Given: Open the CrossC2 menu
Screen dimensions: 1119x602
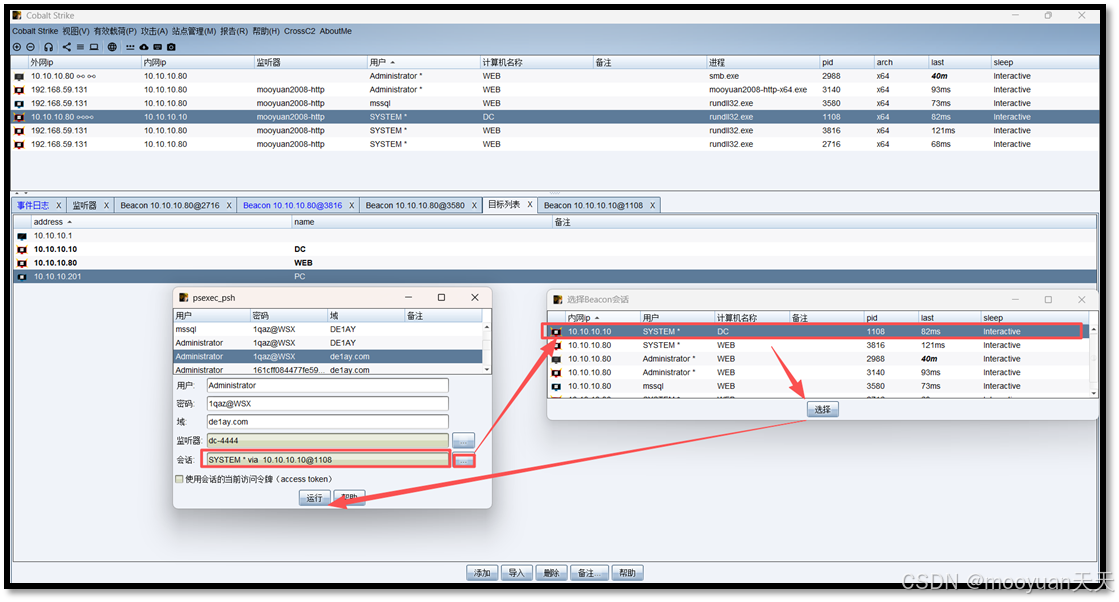Looking at the screenshot, I should click(x=299, y=31).
